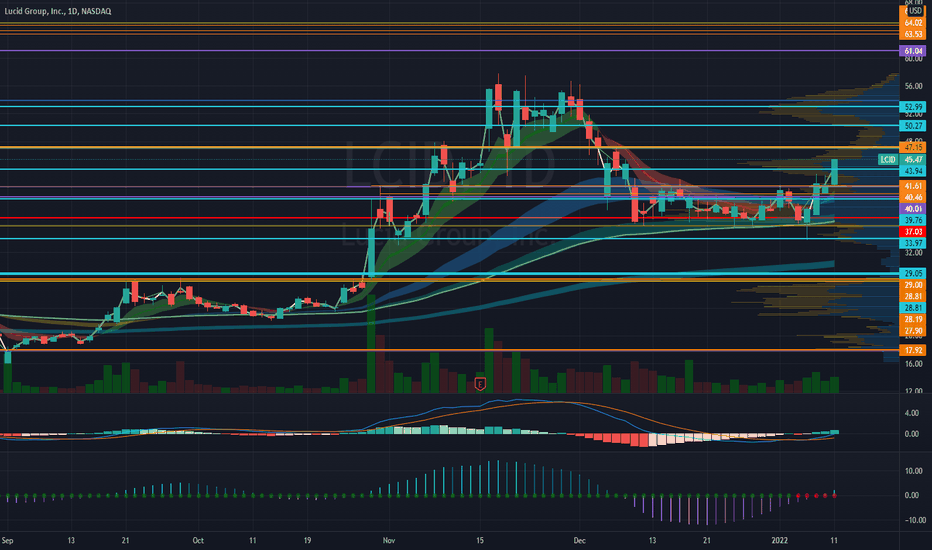The image size is (932, 550).
Task: Select the orange 17.92 price level label
Action: pos(913,350)
